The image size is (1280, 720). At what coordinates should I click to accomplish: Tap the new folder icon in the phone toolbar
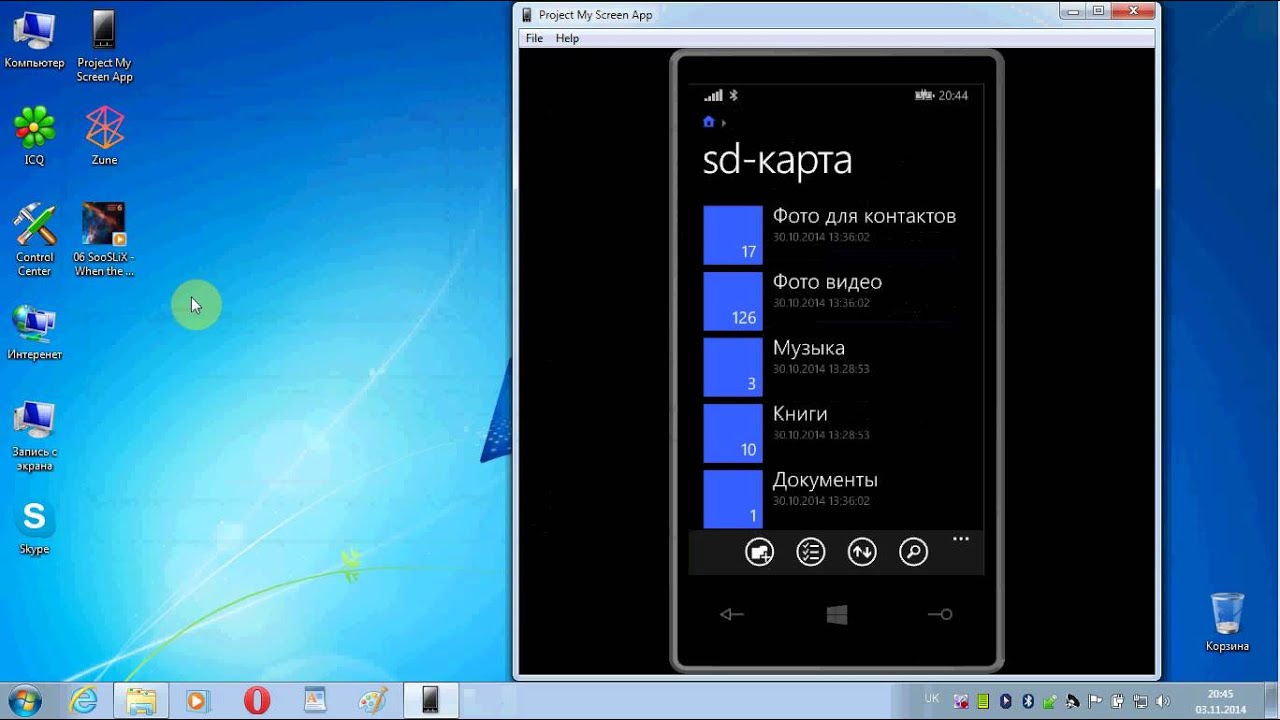(760, 552)
